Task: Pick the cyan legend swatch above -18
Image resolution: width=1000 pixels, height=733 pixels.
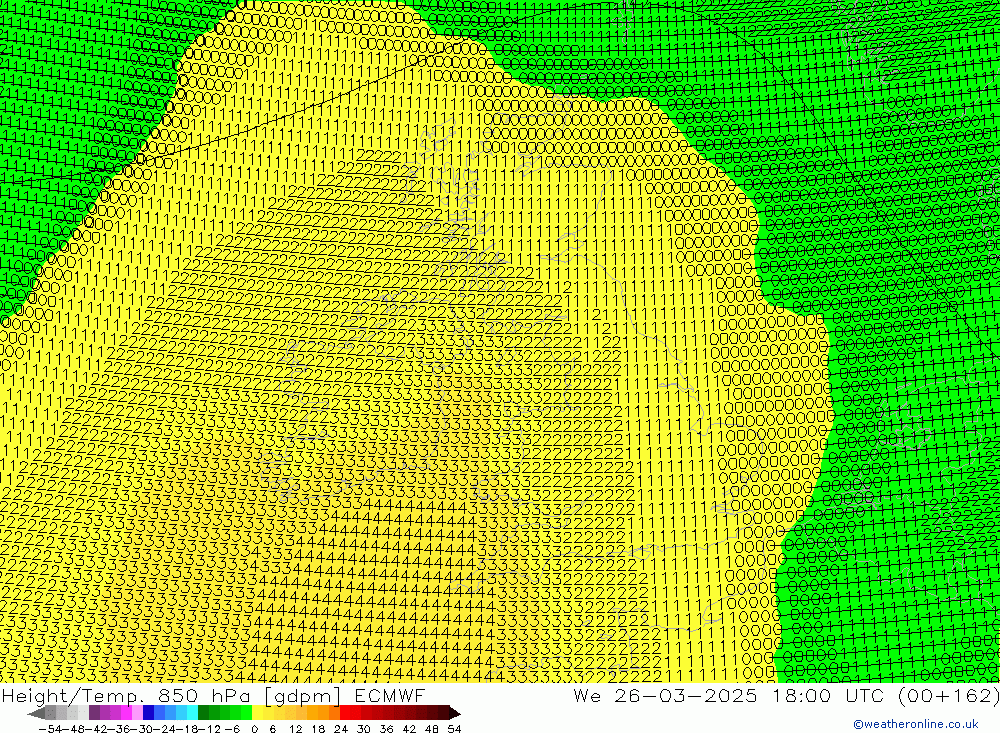Action: 192,713
